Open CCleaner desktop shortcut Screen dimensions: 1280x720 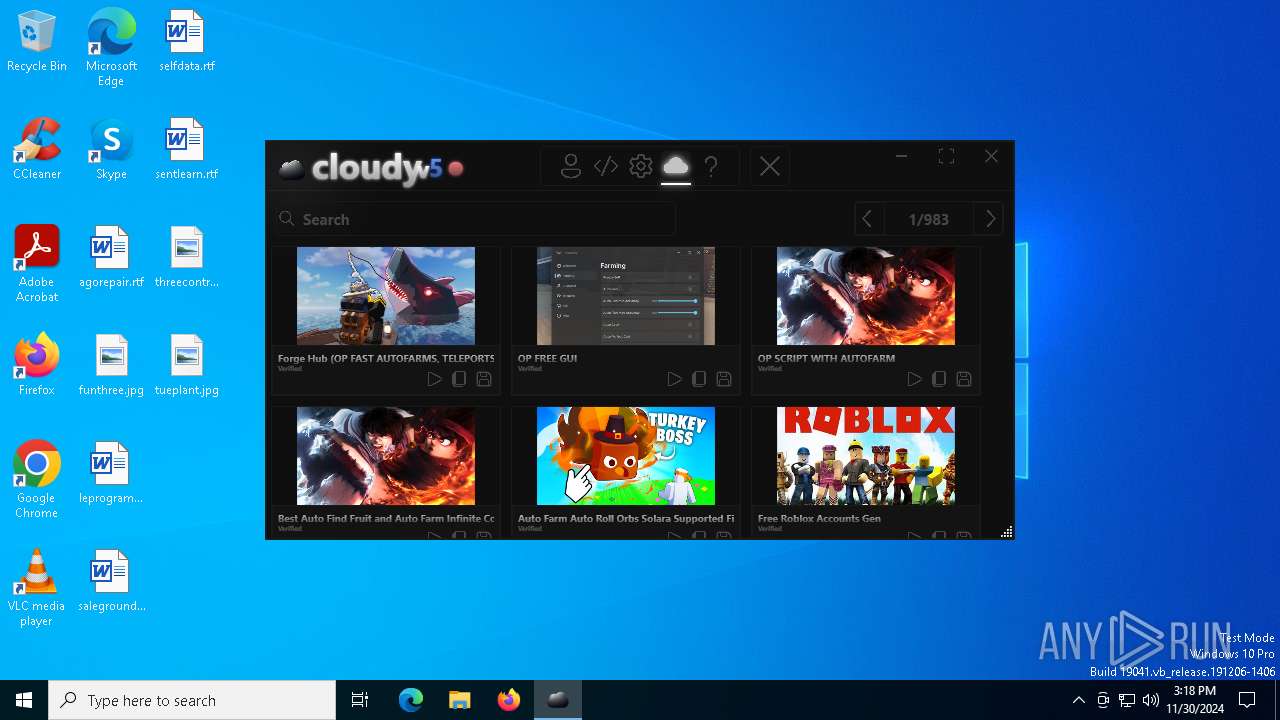point(37,150)
